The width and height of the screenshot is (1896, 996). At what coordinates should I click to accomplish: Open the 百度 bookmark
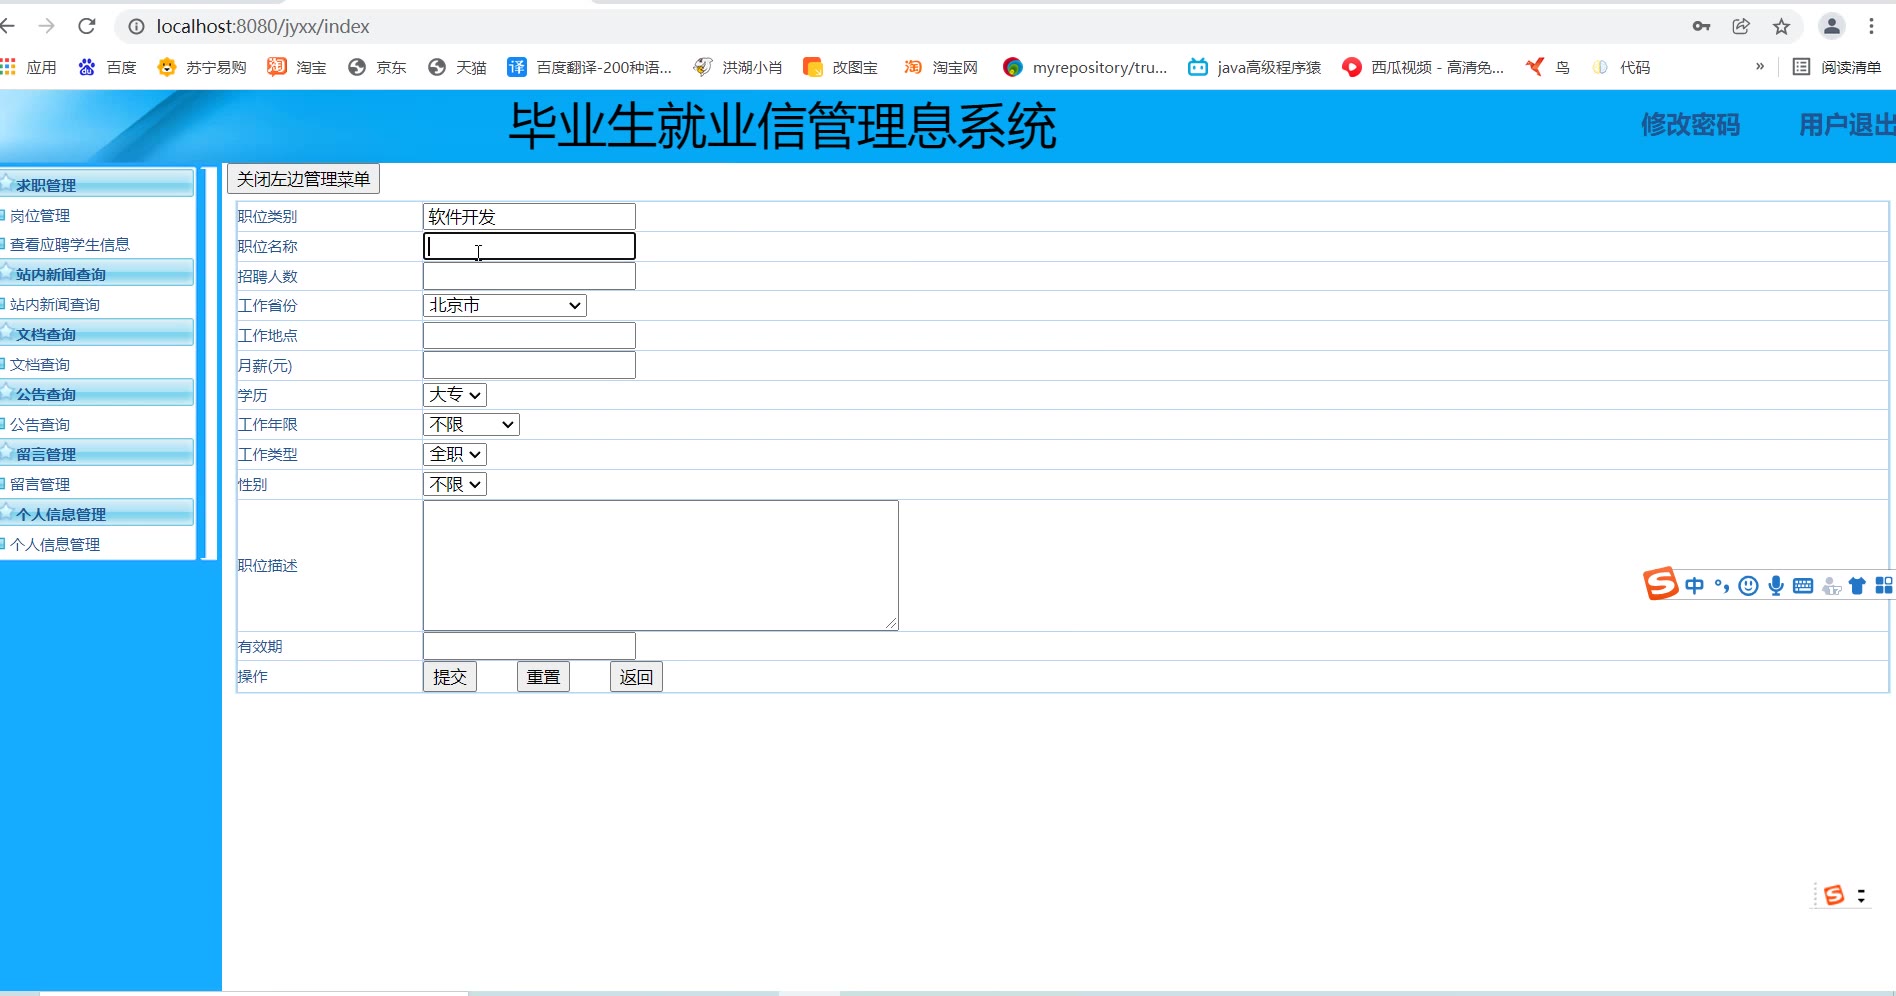tap(107, 67)
